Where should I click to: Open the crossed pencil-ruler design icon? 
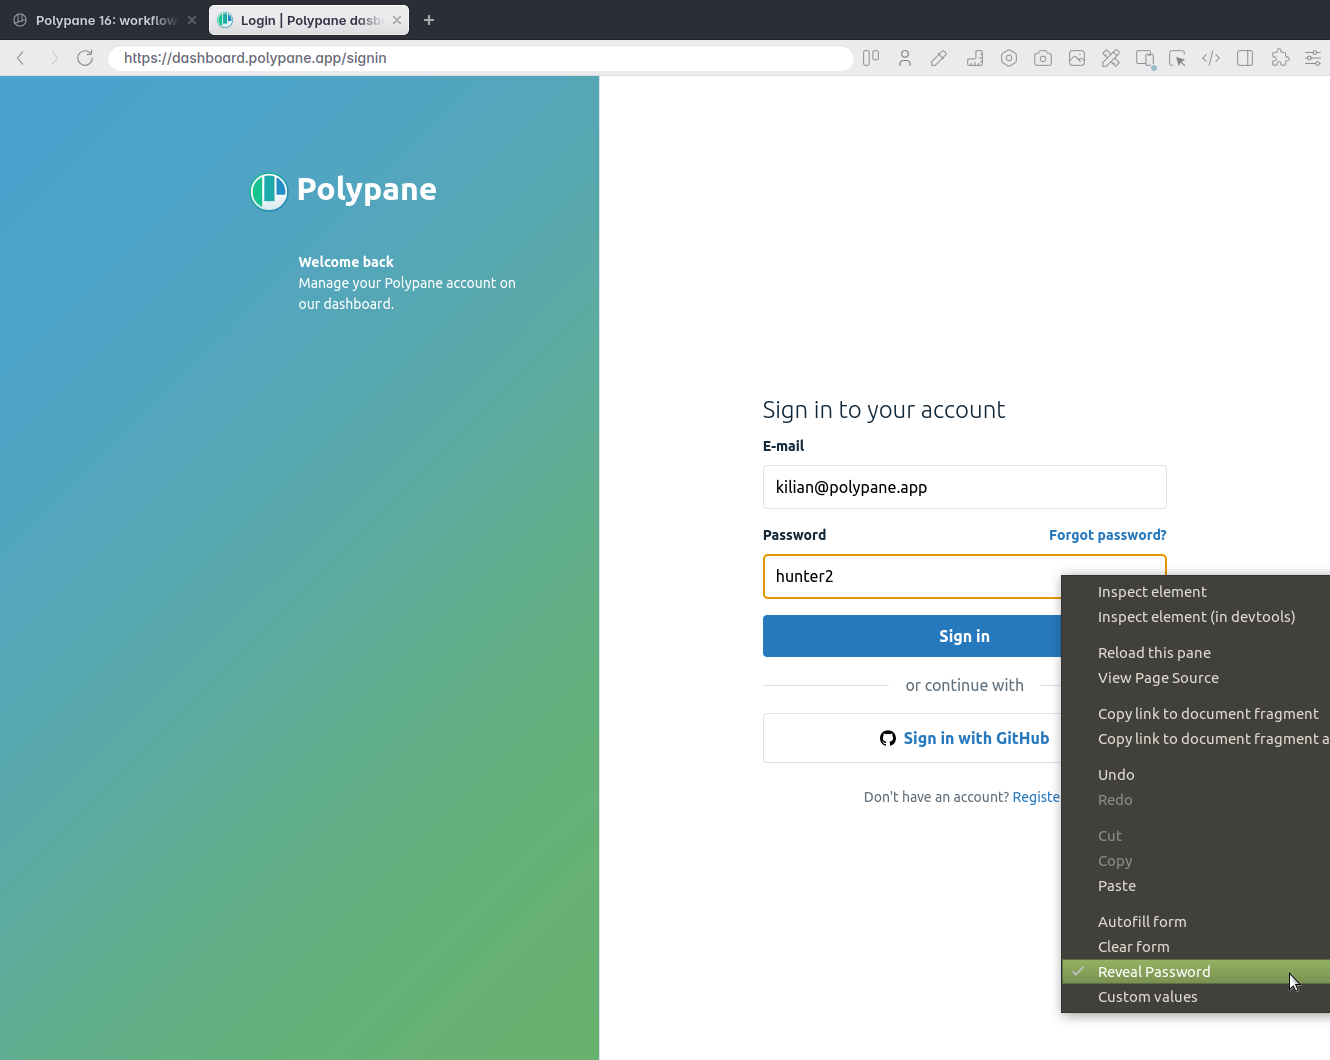(1111, 58)
